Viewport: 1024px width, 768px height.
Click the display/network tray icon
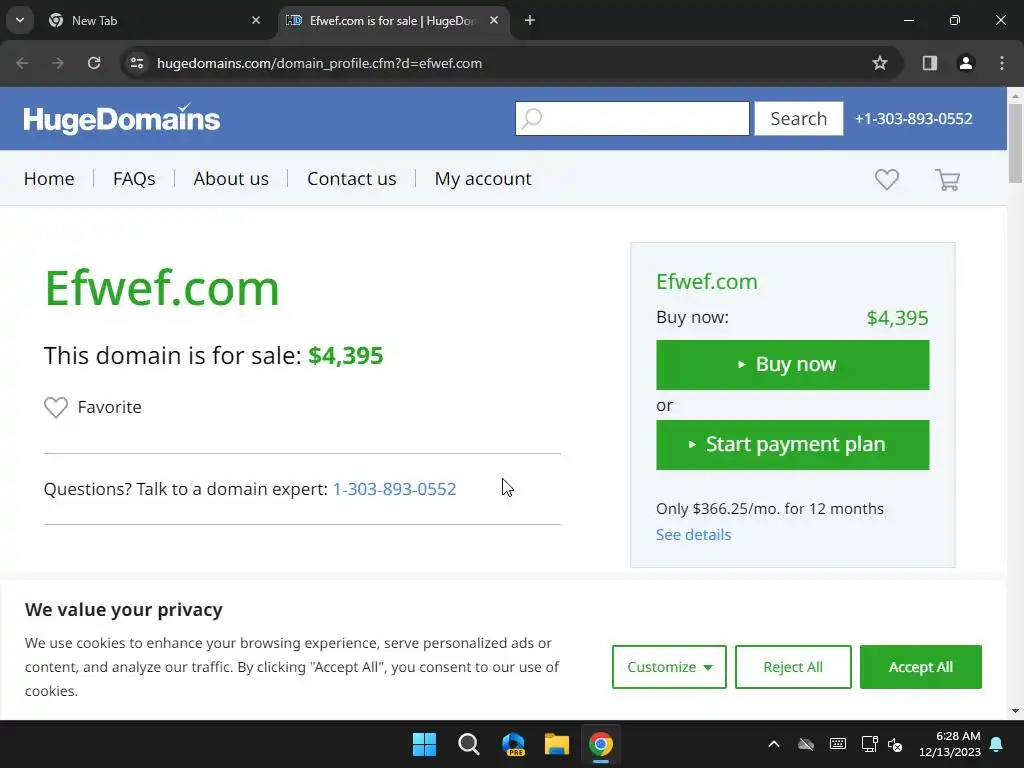pyautogui.click(x=869, y=744)
